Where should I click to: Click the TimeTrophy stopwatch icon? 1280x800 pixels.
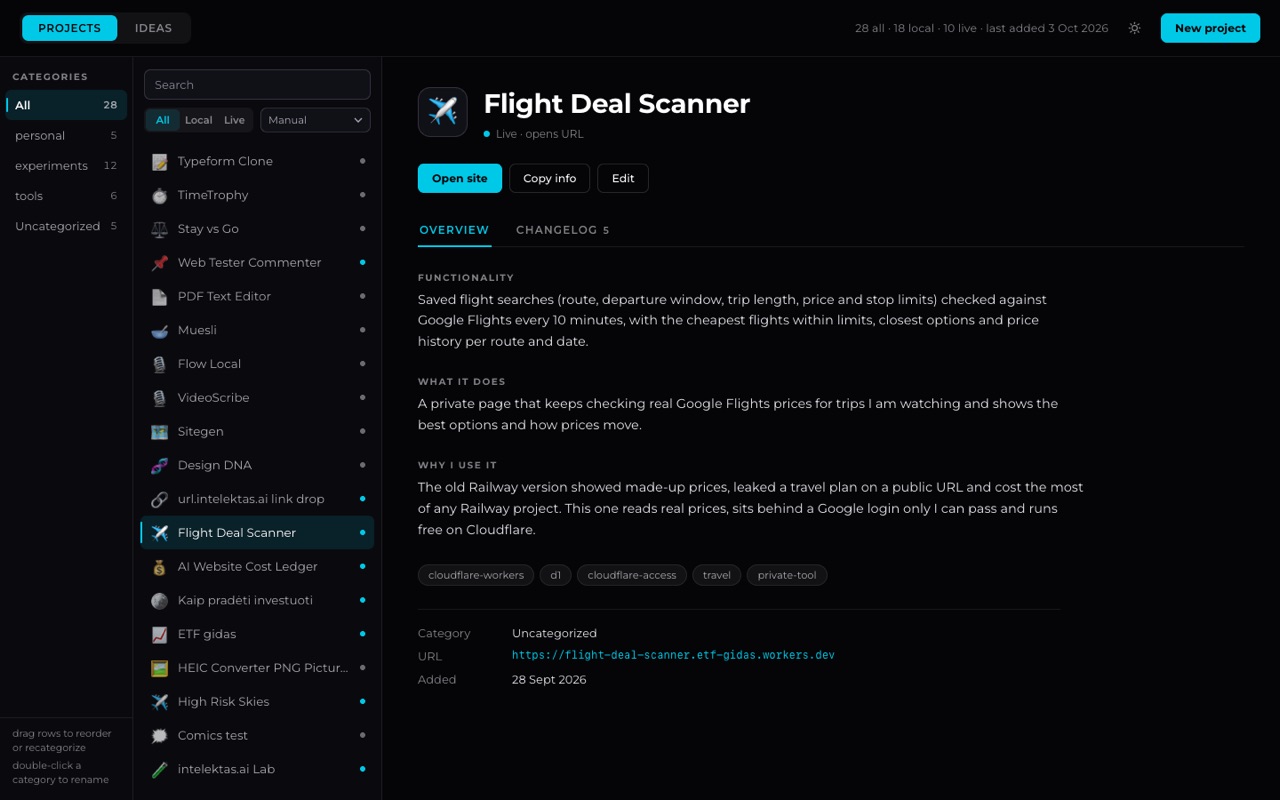click(159, 195)
